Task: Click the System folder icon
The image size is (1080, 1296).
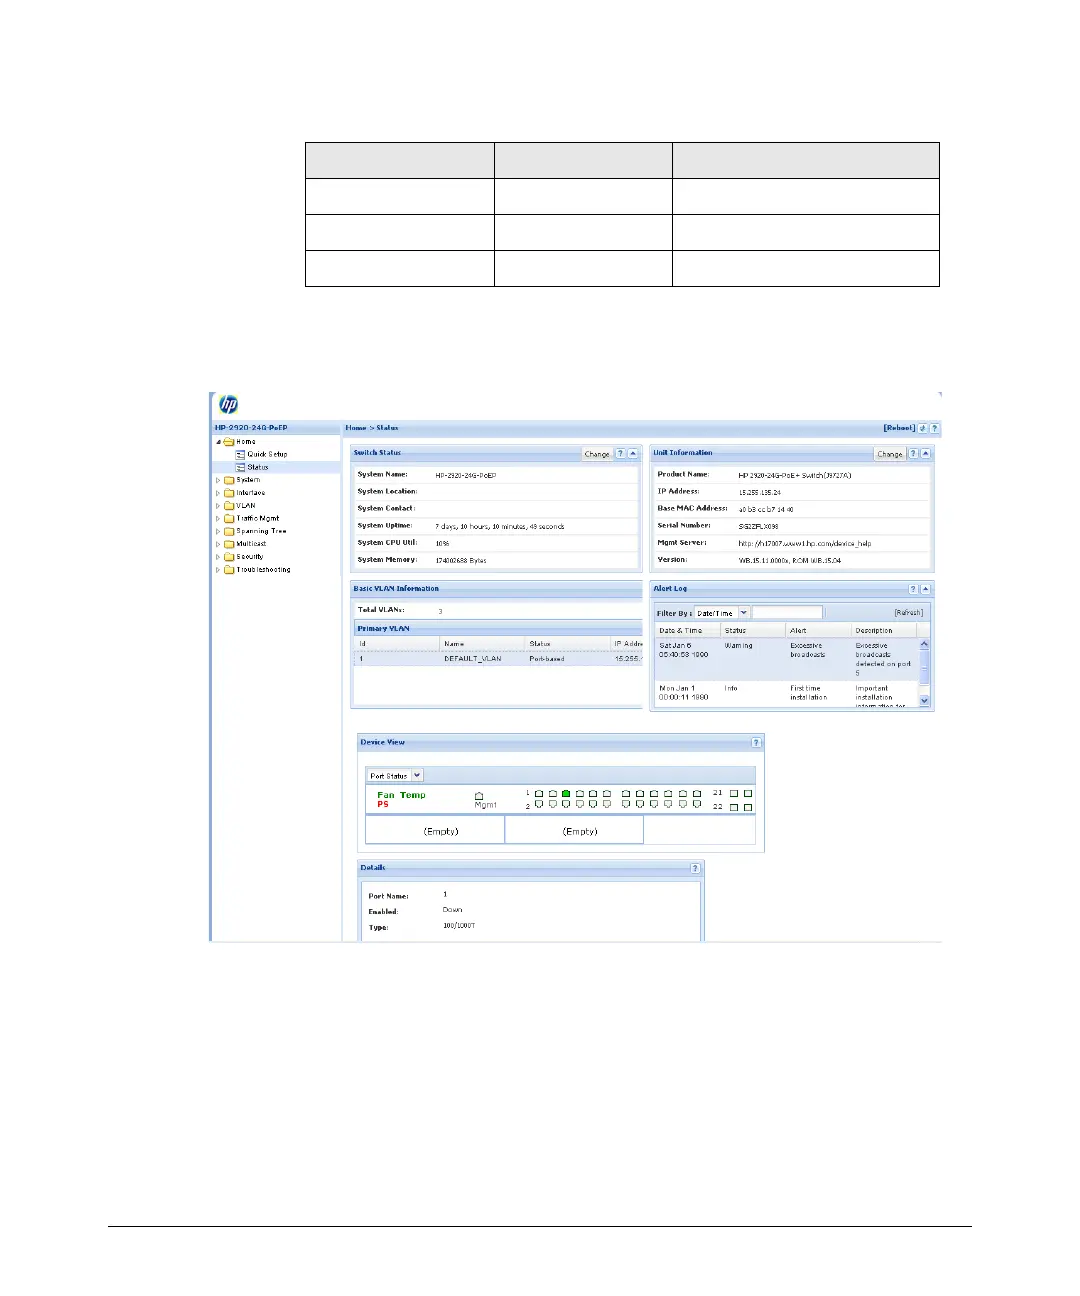Action: [229, 480]
